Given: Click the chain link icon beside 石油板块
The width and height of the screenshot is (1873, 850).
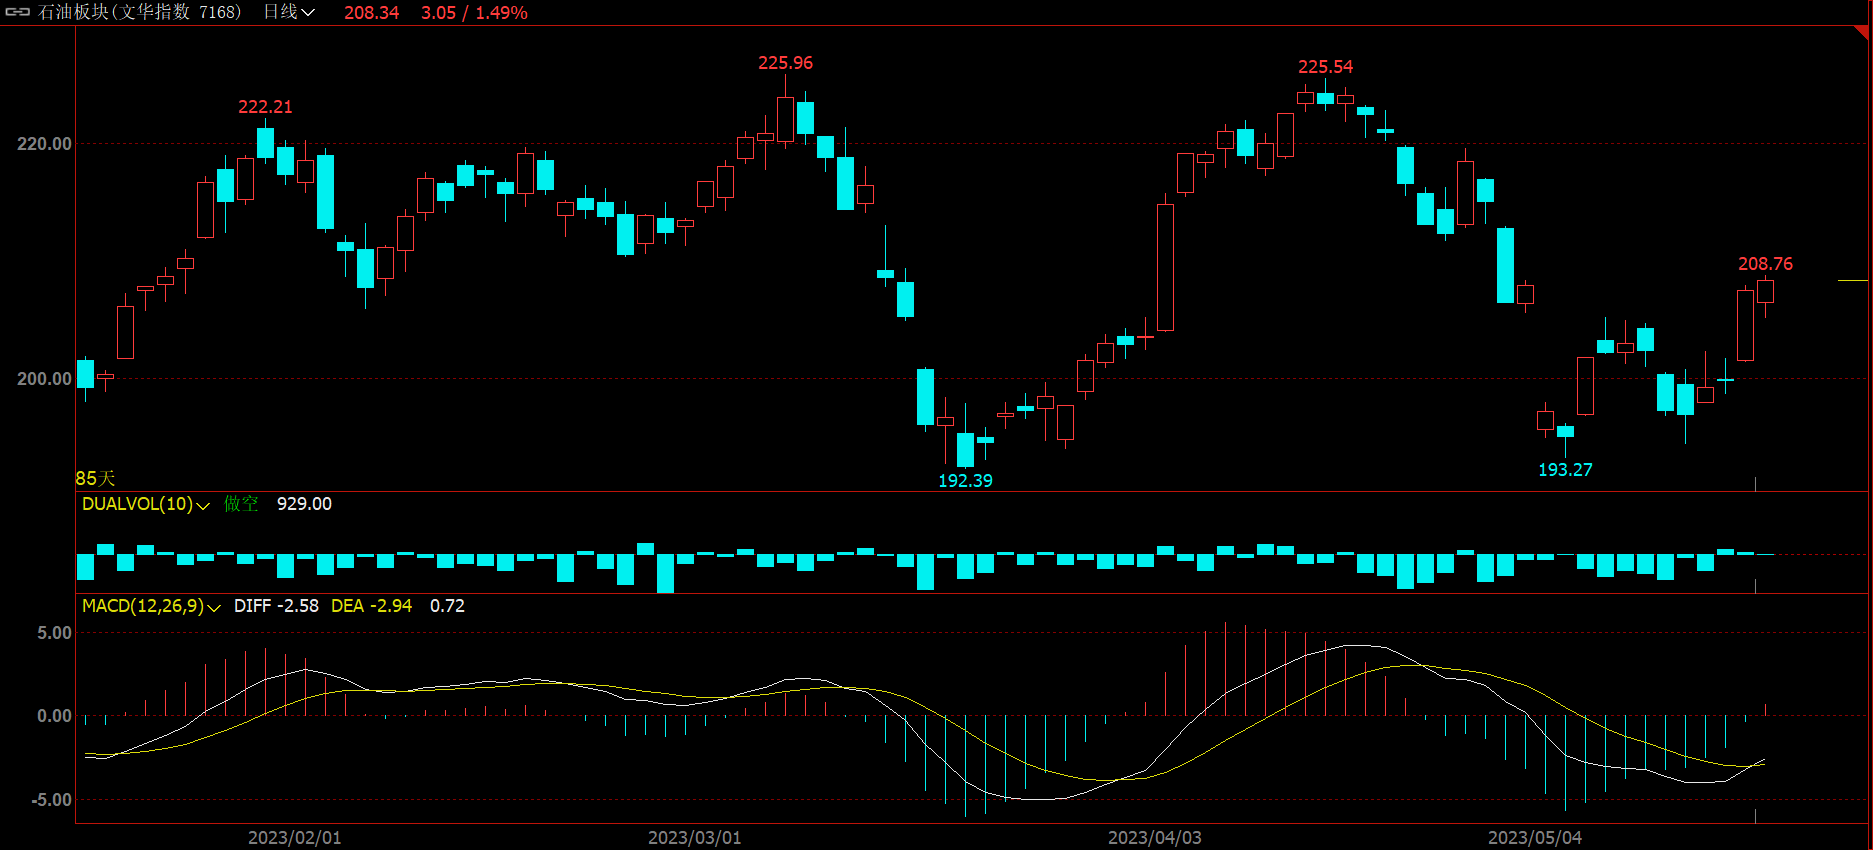Looking at the screenshot, I should point(18,12).
